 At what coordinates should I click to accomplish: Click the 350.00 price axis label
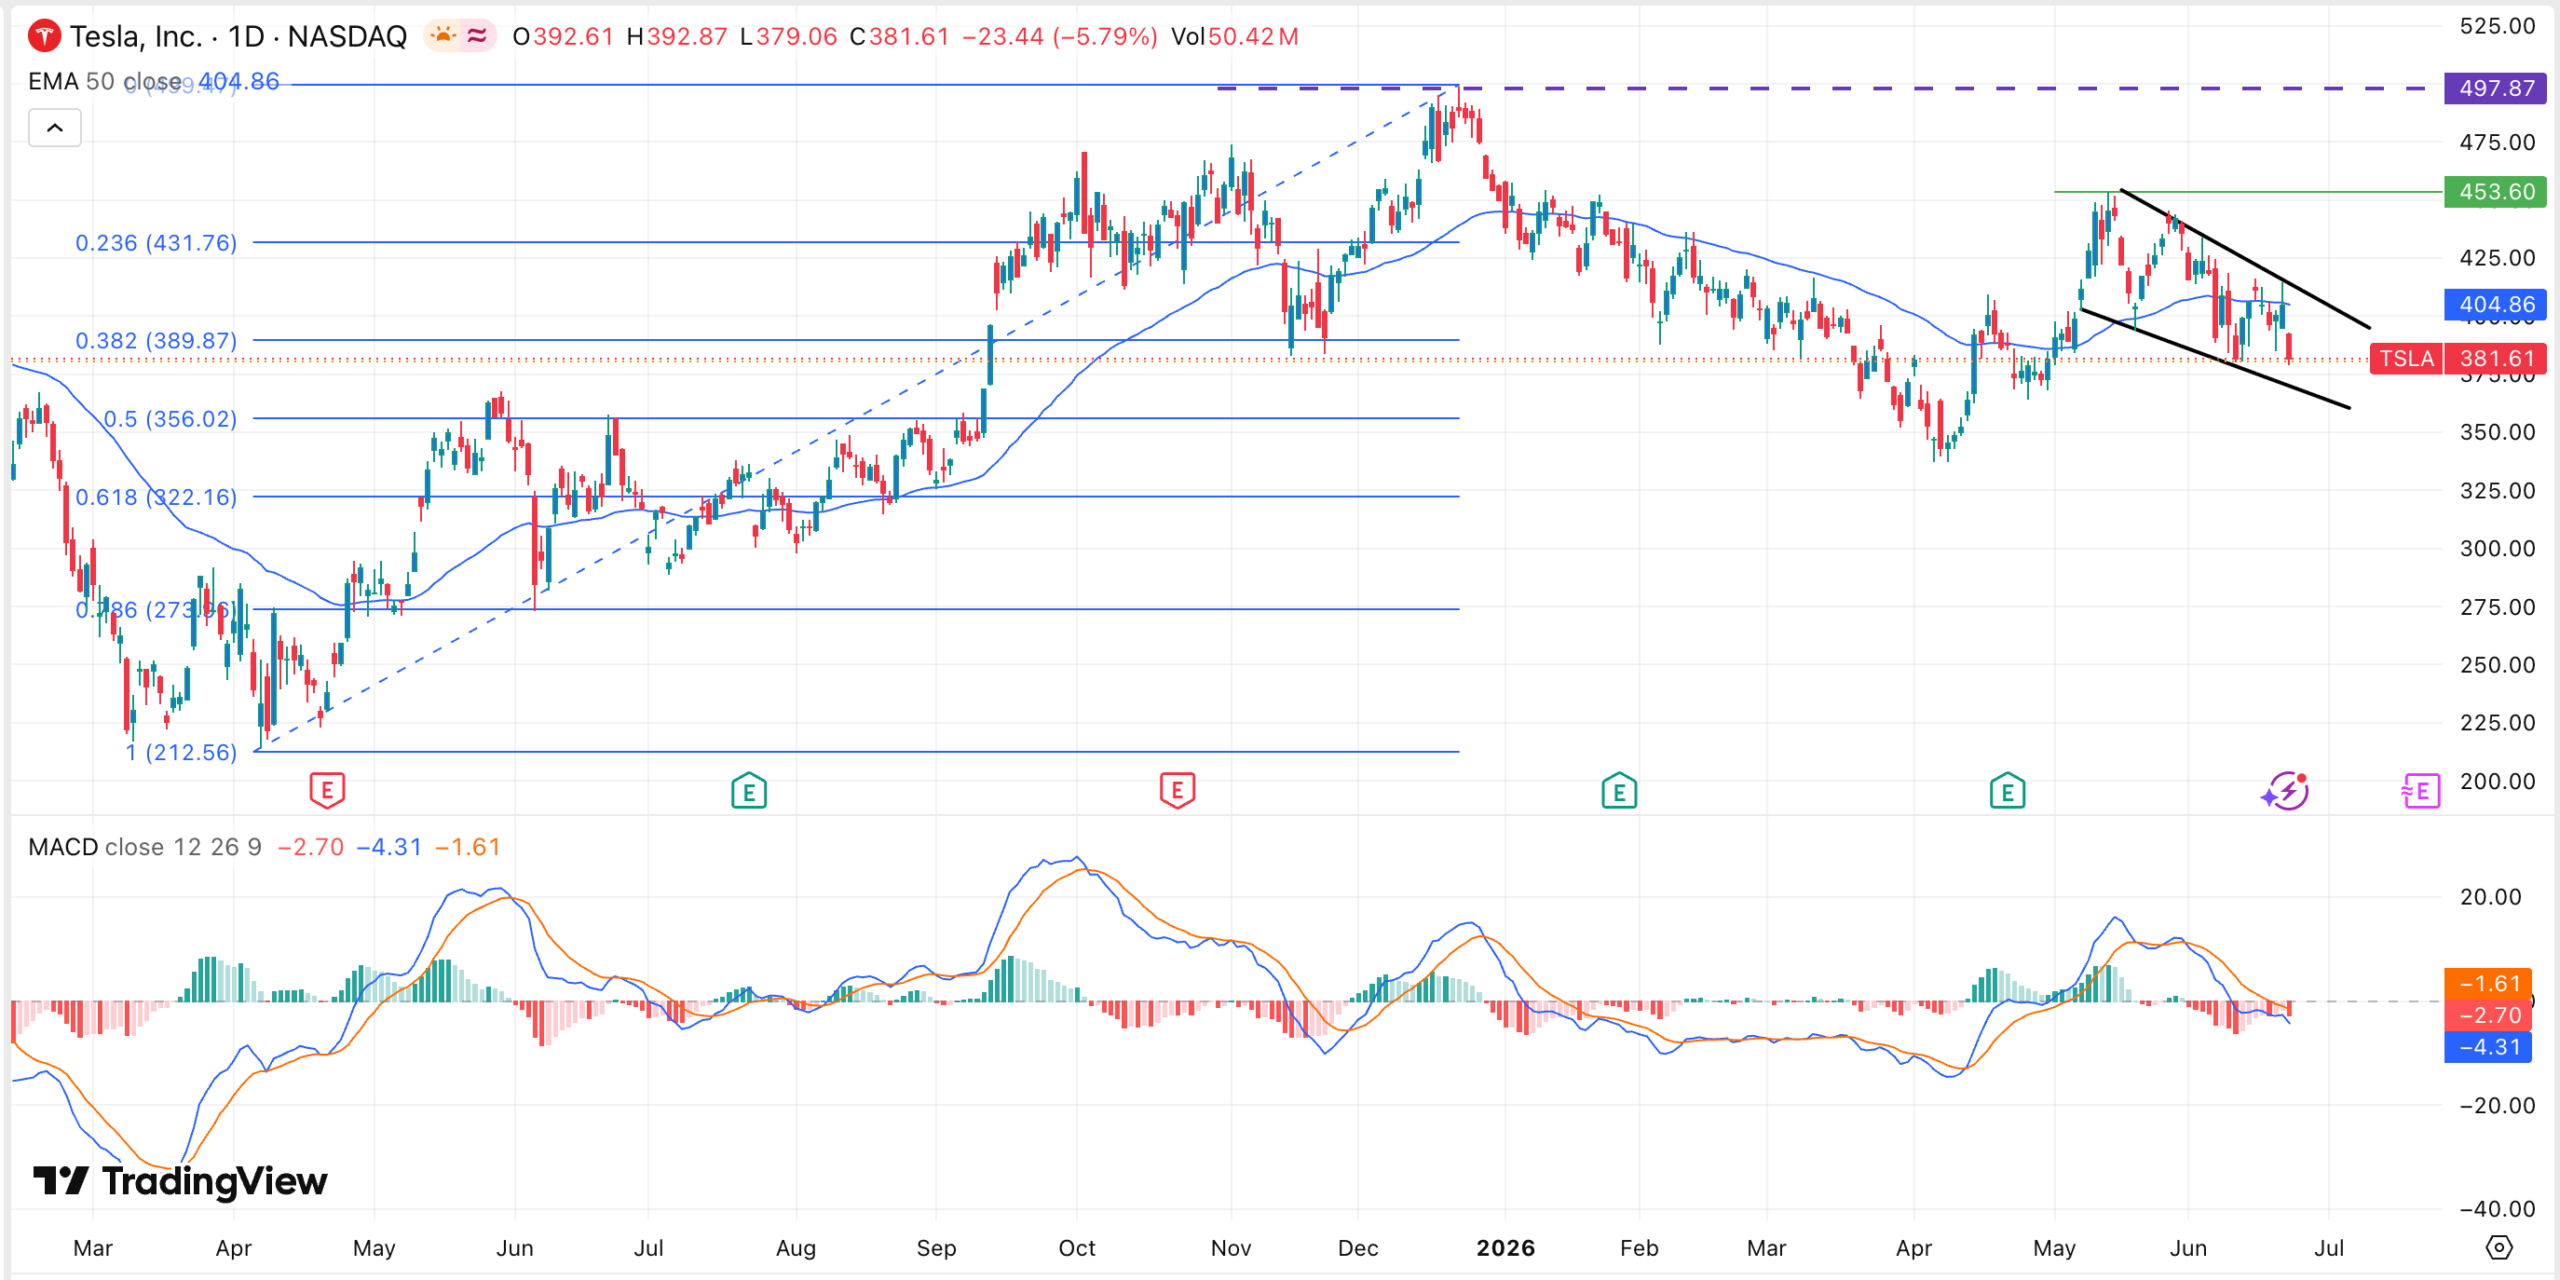point(2497,432)
